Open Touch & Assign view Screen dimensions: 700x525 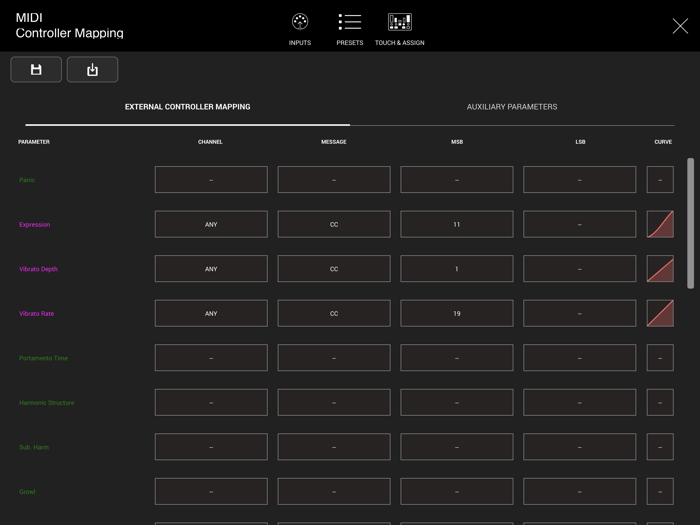(400, 29)
